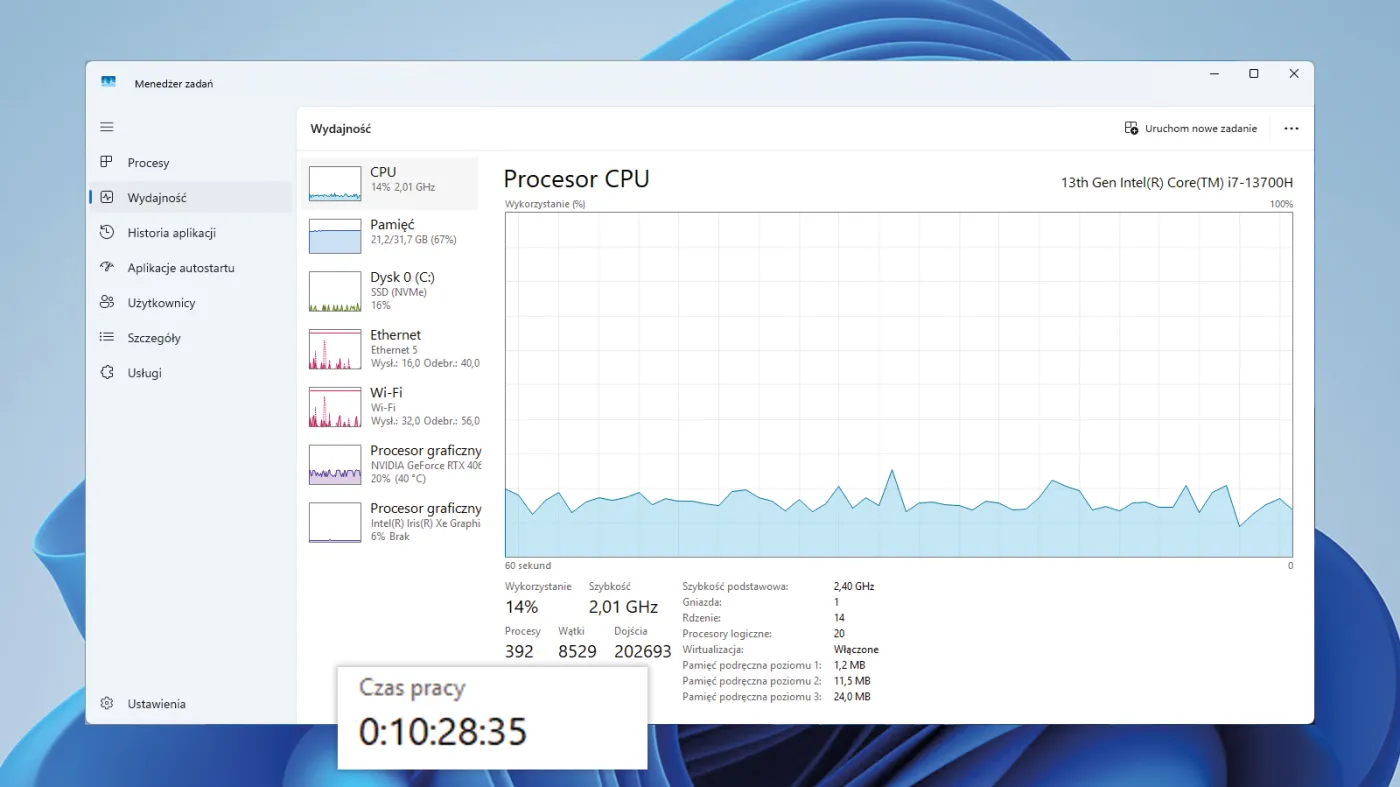Open the three-dot more options menu

click(x=1291, y=128)
